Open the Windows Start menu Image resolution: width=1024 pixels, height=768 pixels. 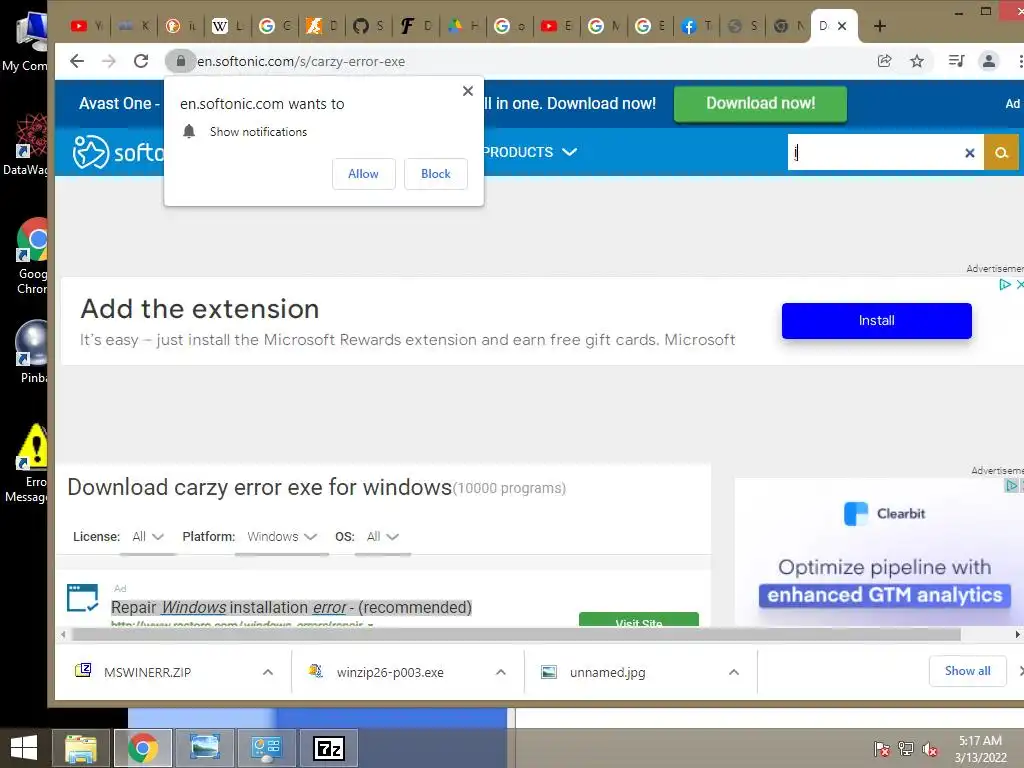24,748
